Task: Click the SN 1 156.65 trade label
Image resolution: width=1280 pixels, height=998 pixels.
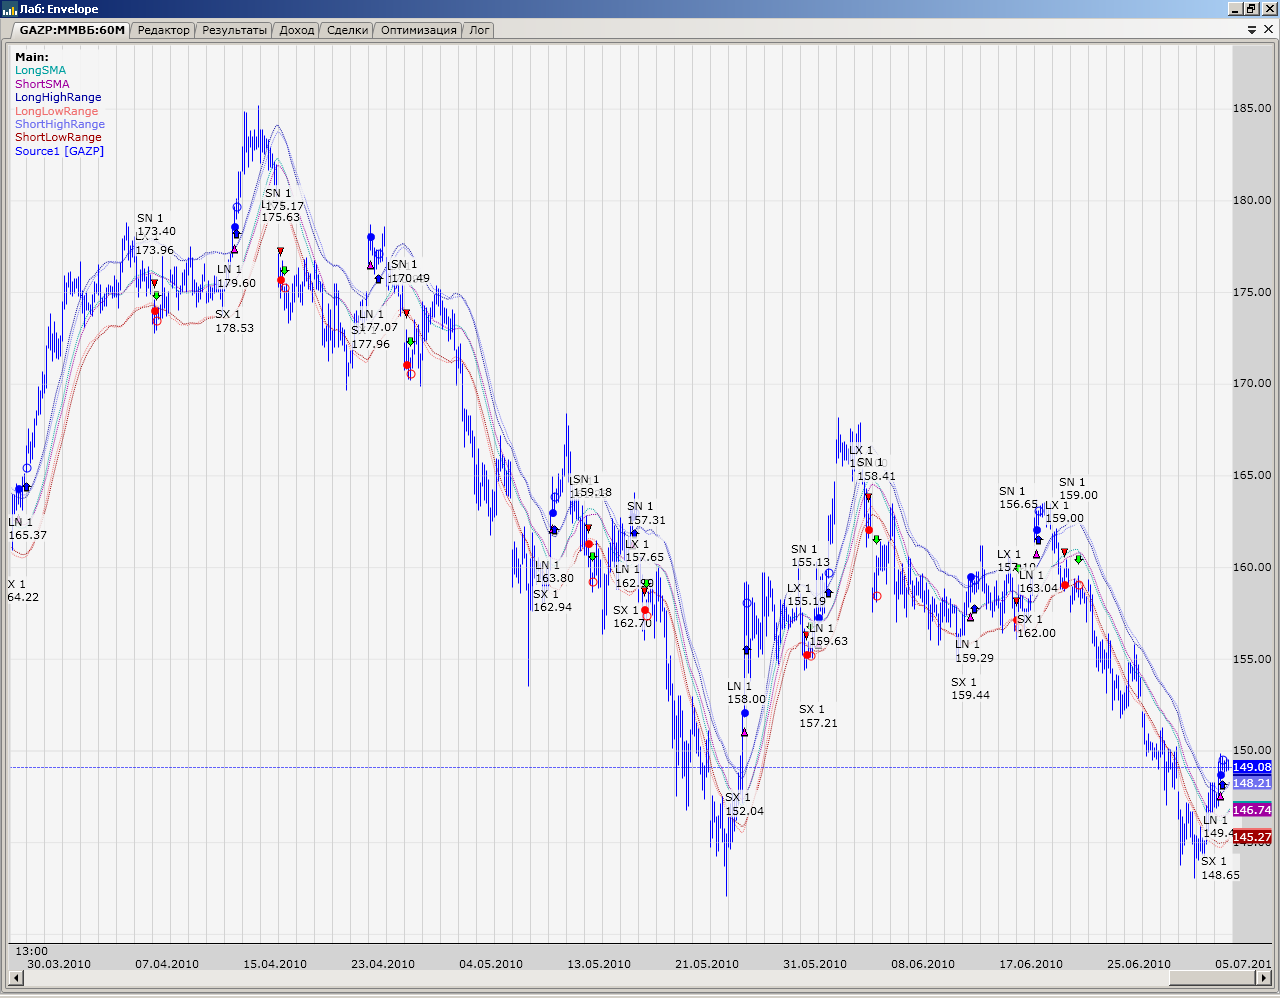Action: pyautogui.click(x=1019, y=498)
